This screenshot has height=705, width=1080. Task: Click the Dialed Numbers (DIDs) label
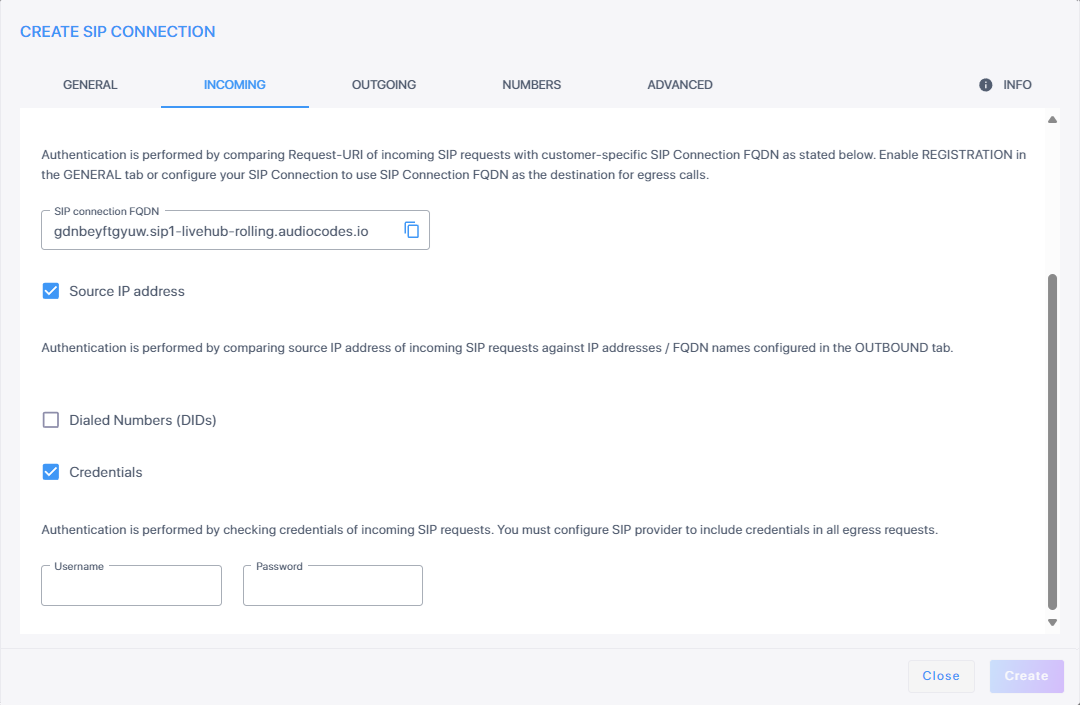pyautogui.click(x=143, y=420)
